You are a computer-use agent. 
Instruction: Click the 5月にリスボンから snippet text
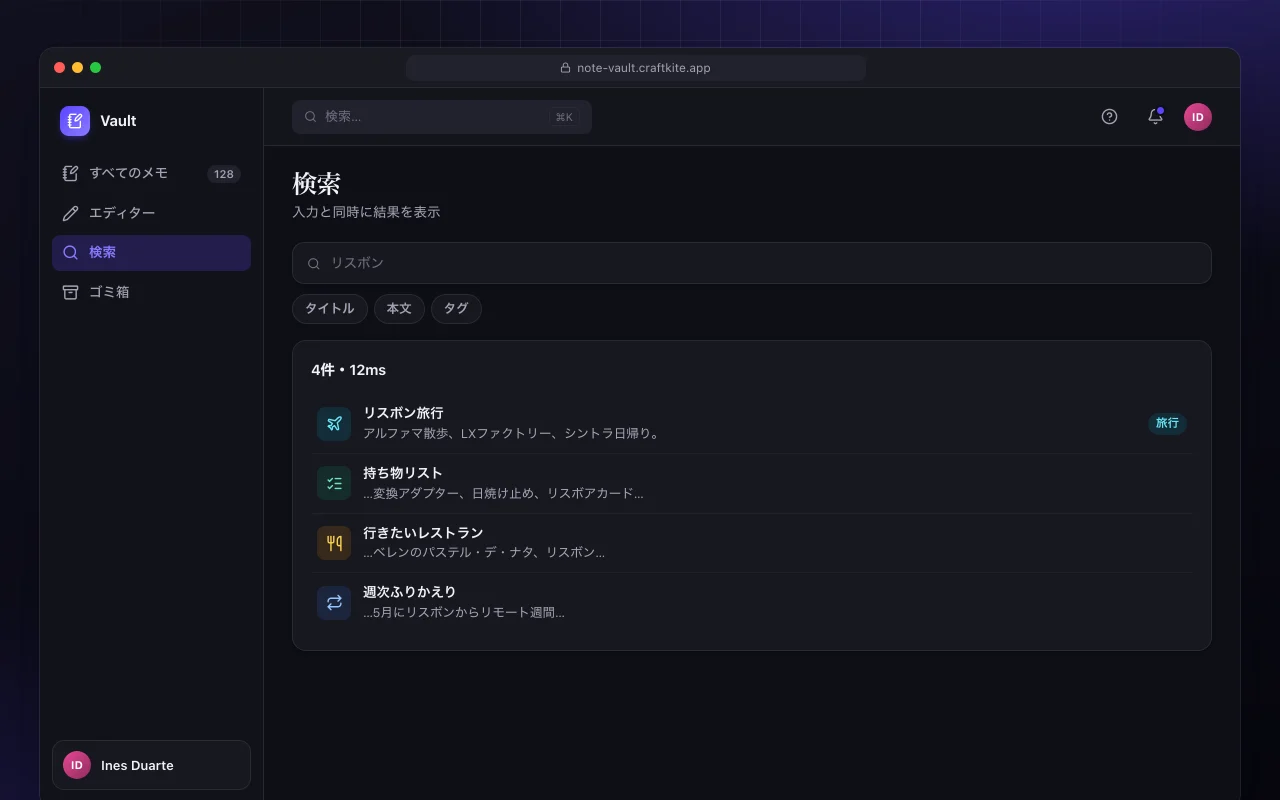pyautogui.click(x=464, y=613)
